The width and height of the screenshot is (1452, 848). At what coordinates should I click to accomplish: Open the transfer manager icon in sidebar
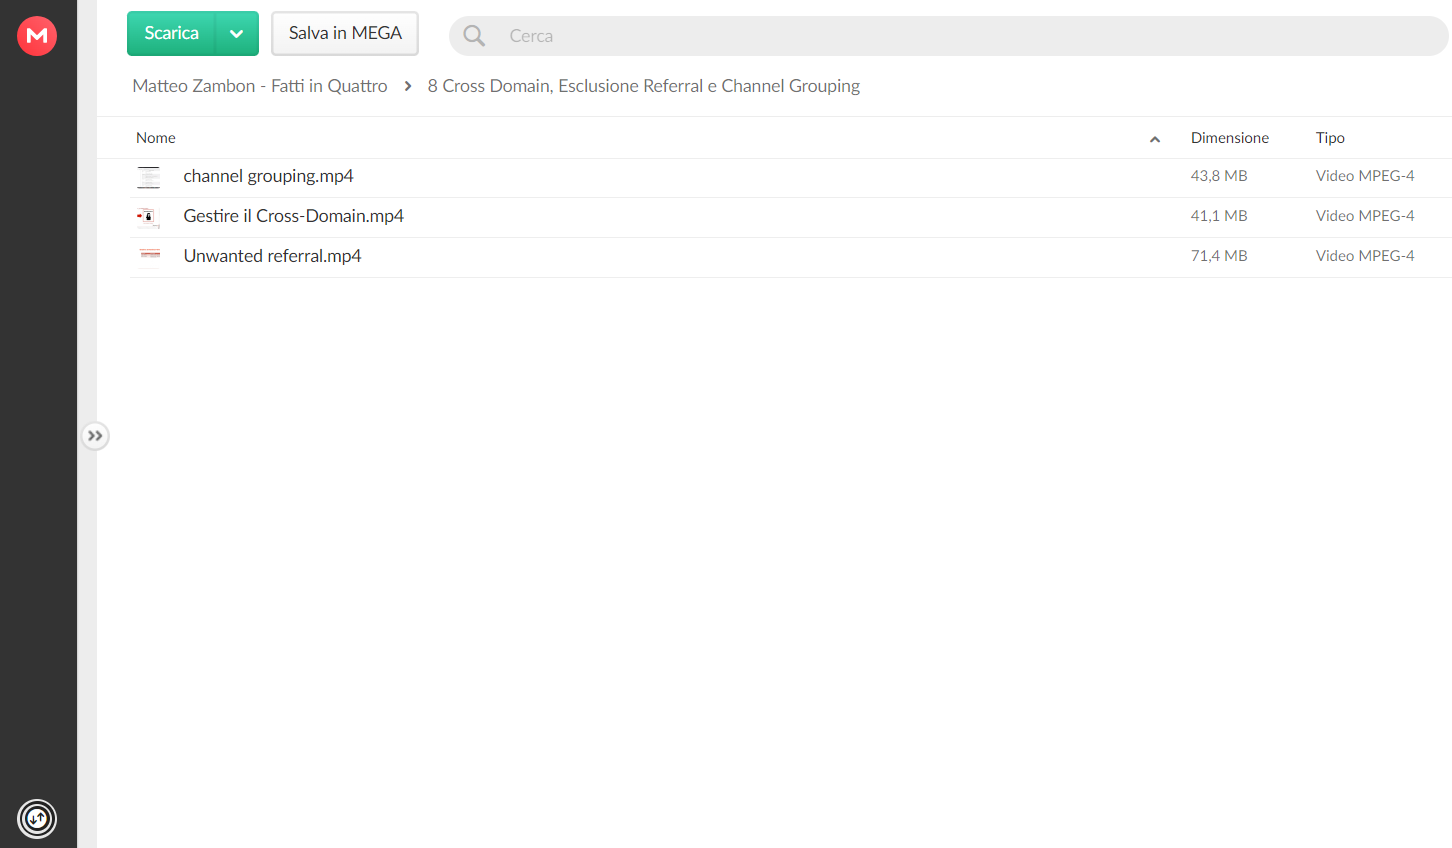point(37,819)
